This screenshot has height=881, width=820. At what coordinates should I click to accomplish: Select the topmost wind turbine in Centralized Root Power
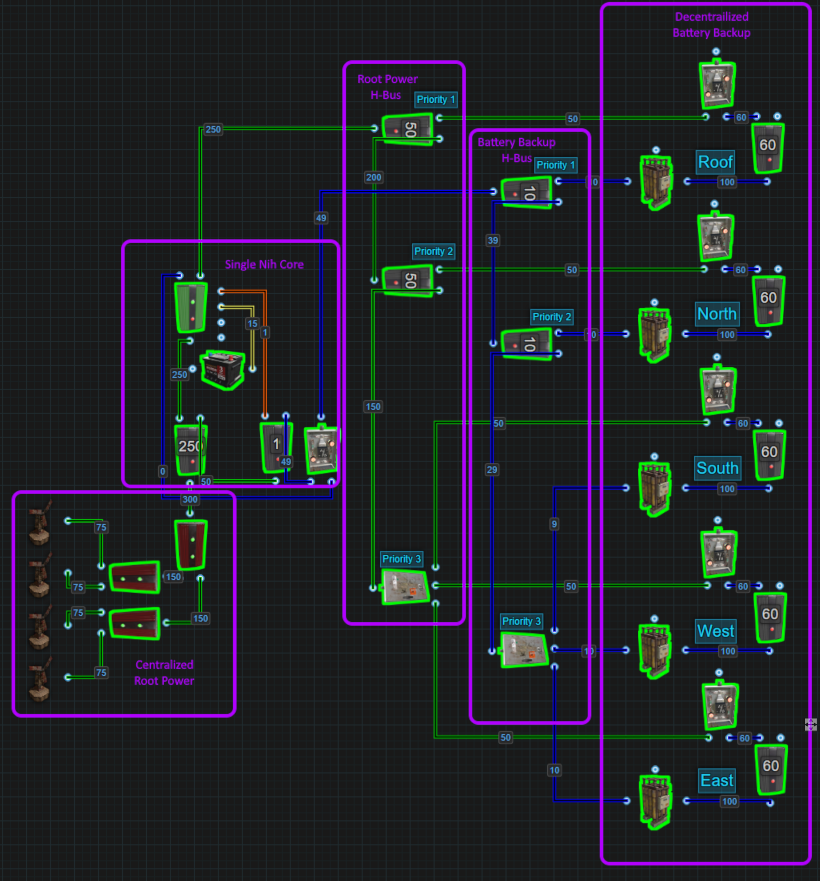tap(40, 523)
